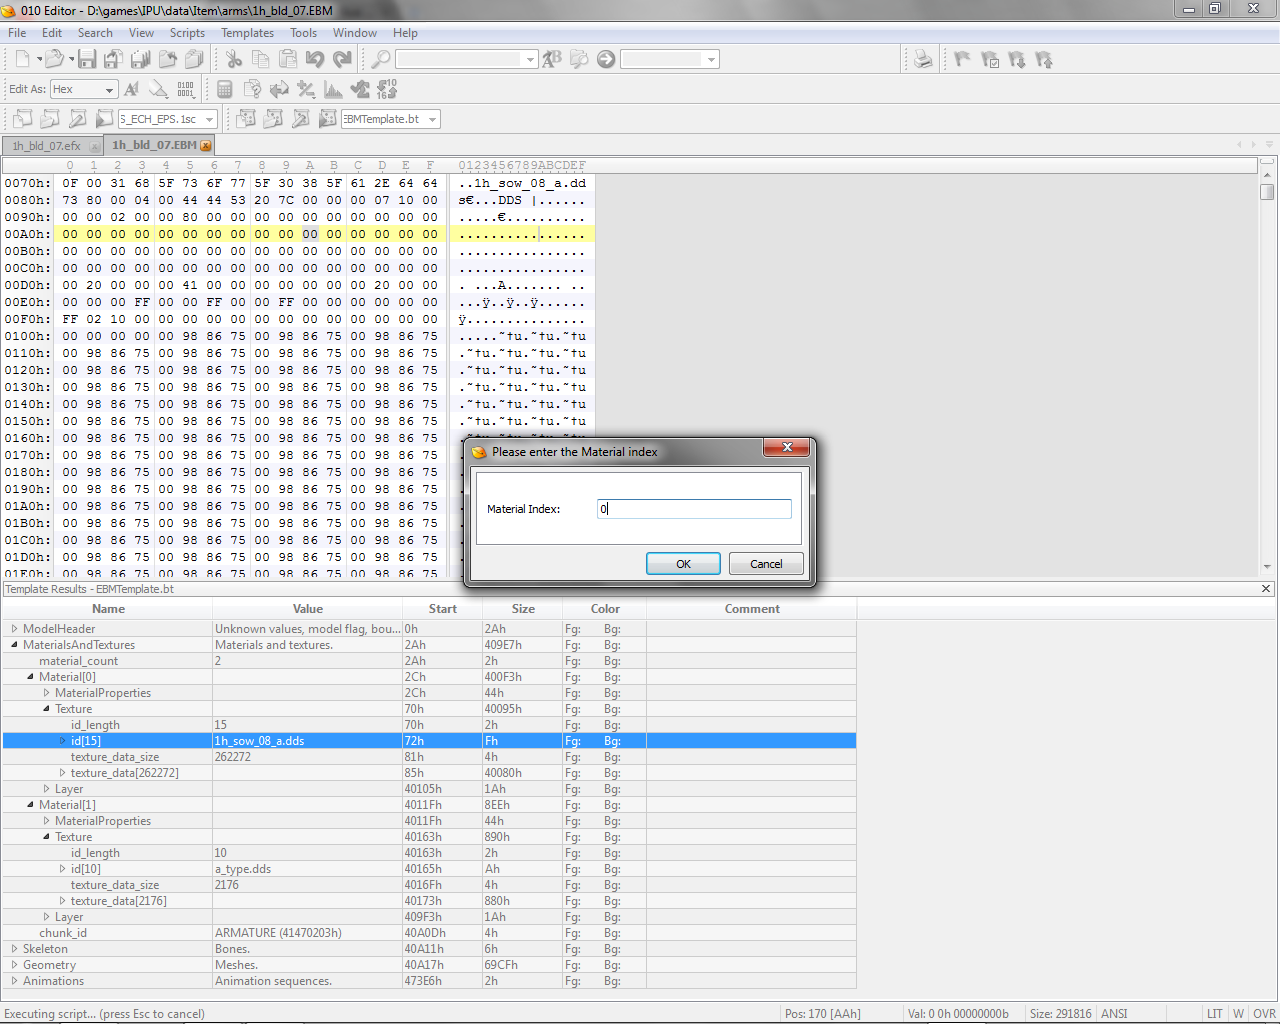Click the Histogram chart icon

333,89
